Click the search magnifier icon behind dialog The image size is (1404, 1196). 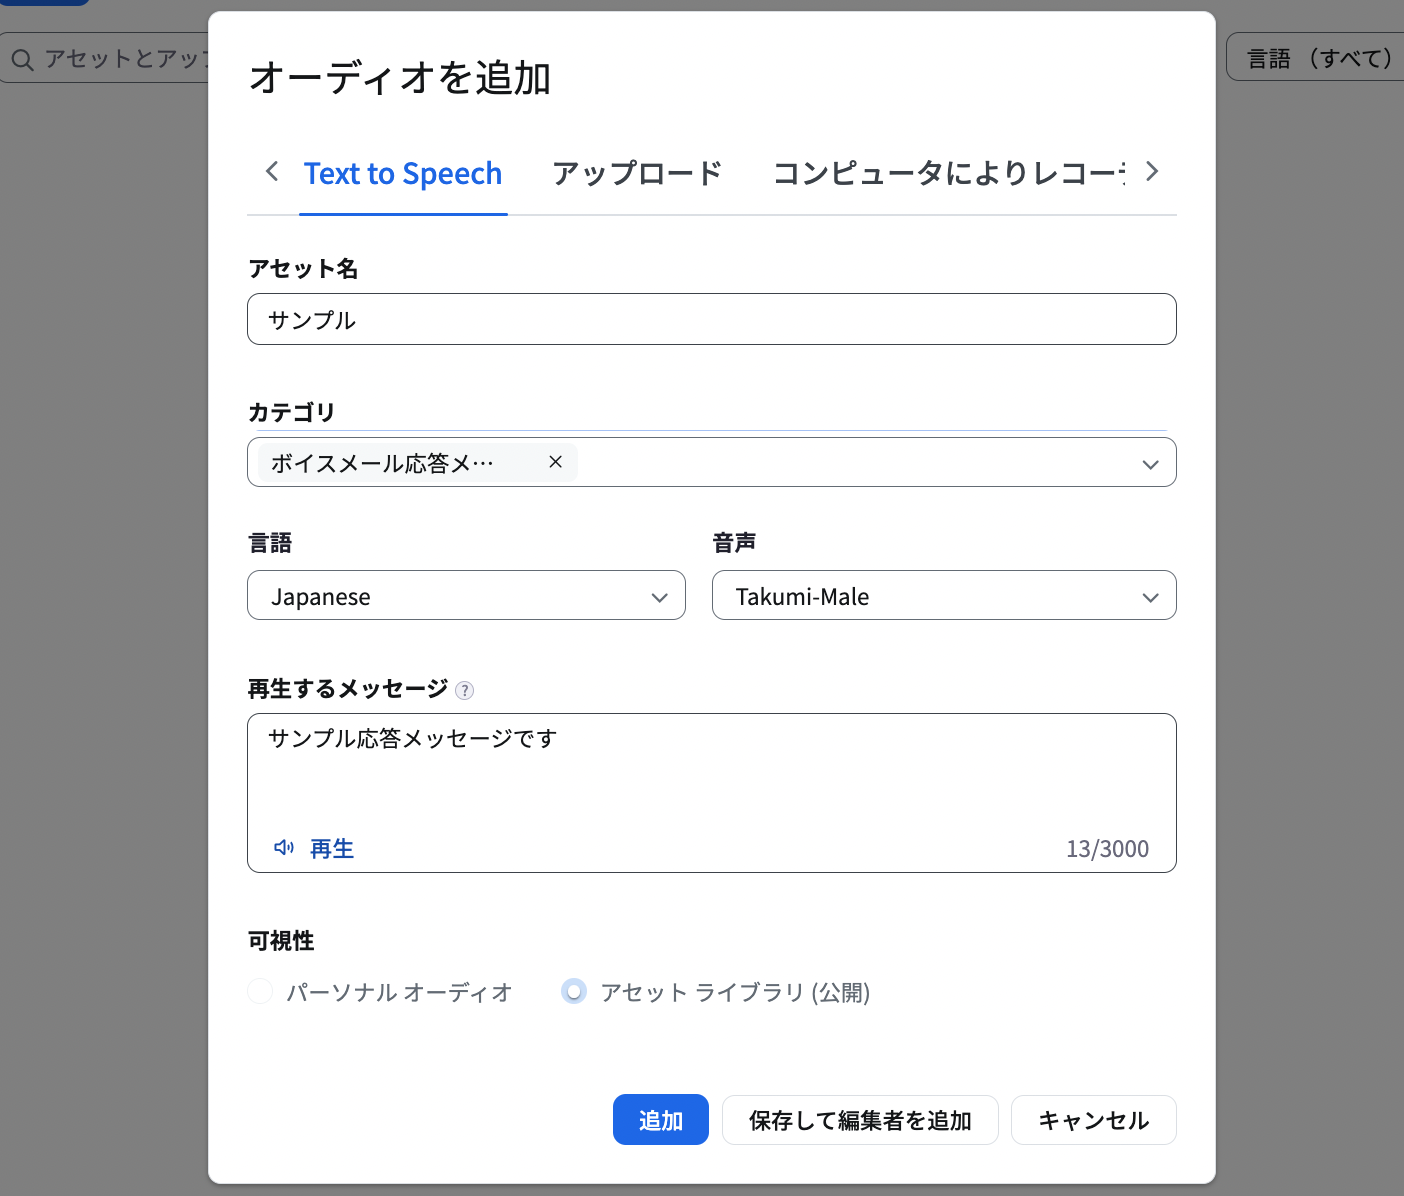click(22, 60)
